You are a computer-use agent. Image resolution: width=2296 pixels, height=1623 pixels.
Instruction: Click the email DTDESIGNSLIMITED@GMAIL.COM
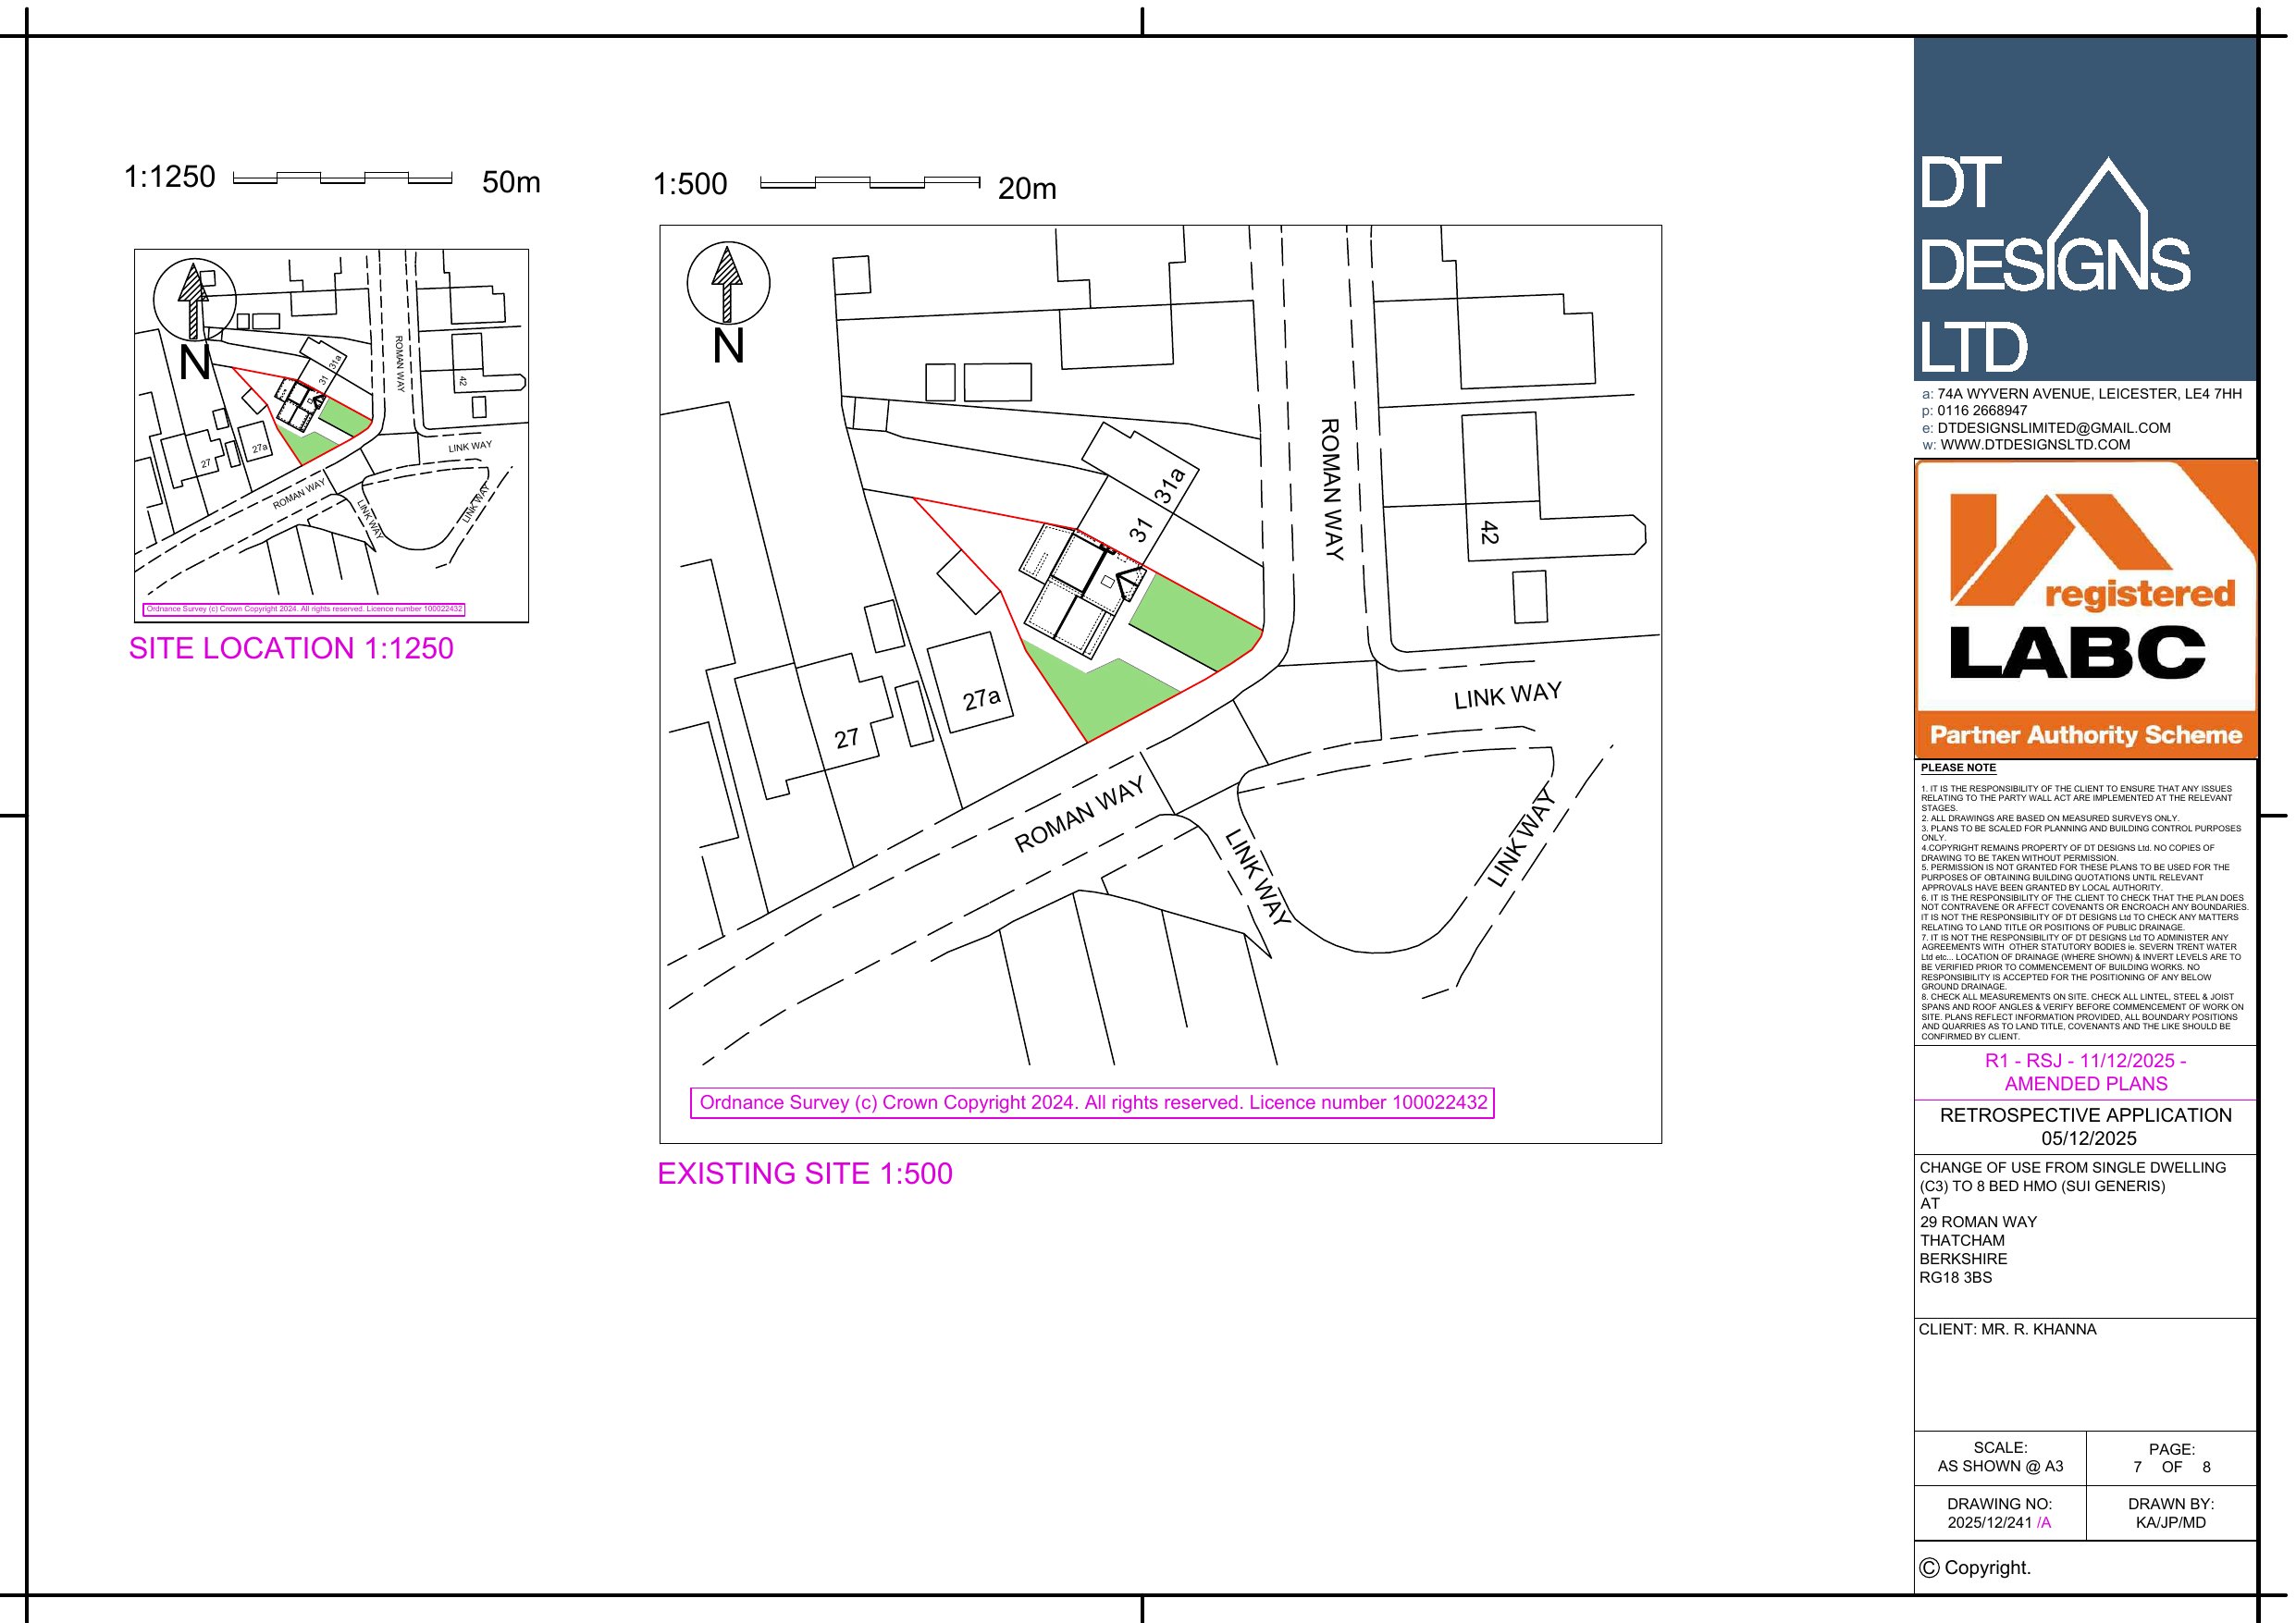(2053, 428)
